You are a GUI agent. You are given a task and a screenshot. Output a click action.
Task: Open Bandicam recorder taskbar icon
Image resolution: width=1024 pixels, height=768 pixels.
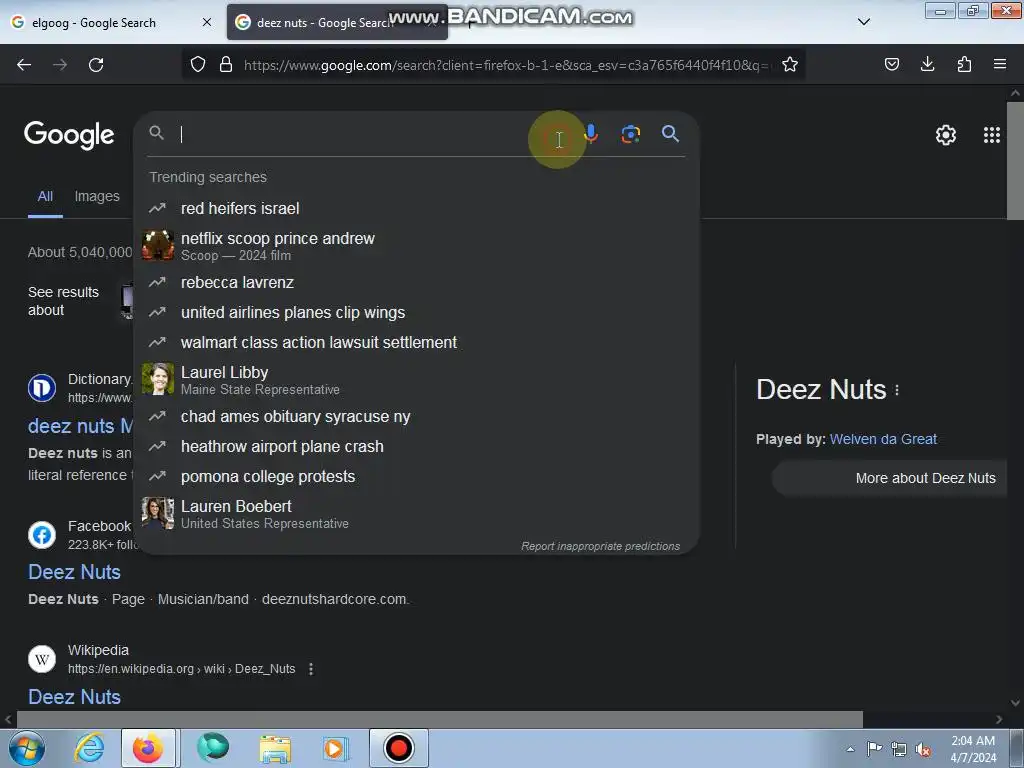(x=399, y=748)
